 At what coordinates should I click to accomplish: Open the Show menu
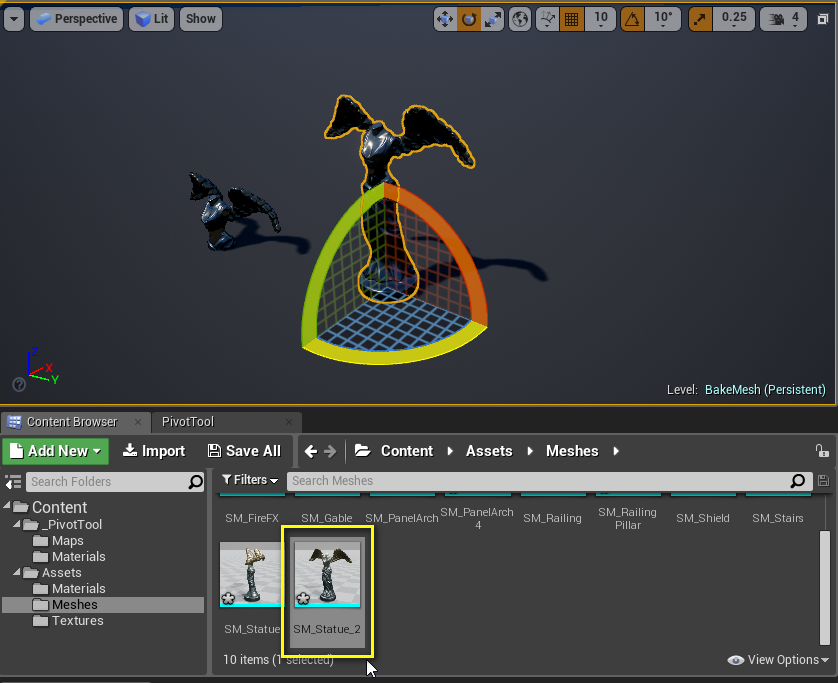tap(200, 18)
